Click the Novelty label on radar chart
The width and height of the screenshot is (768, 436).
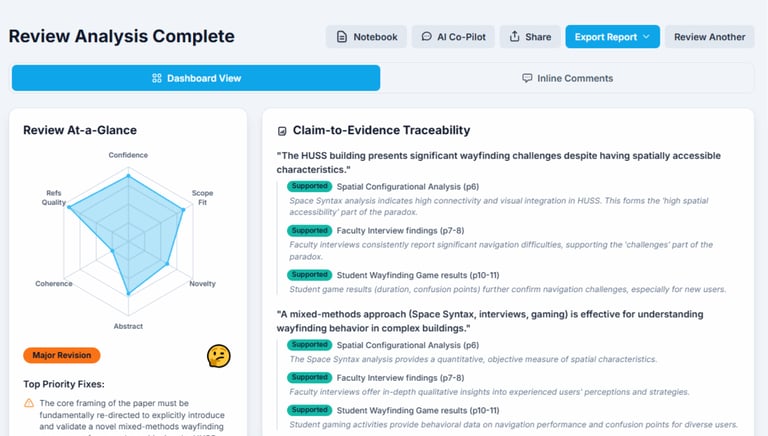202,284
